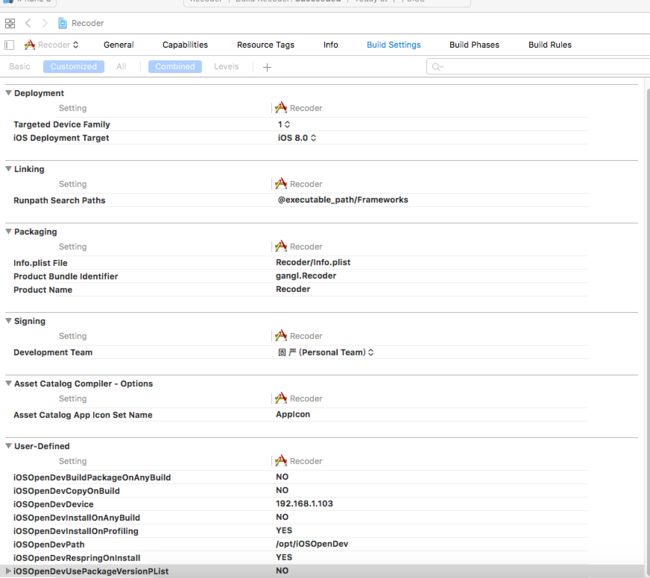Click Recoder target icon in Packaging header
The height and width of the screenshot is (578, 650).
point(281,246)
